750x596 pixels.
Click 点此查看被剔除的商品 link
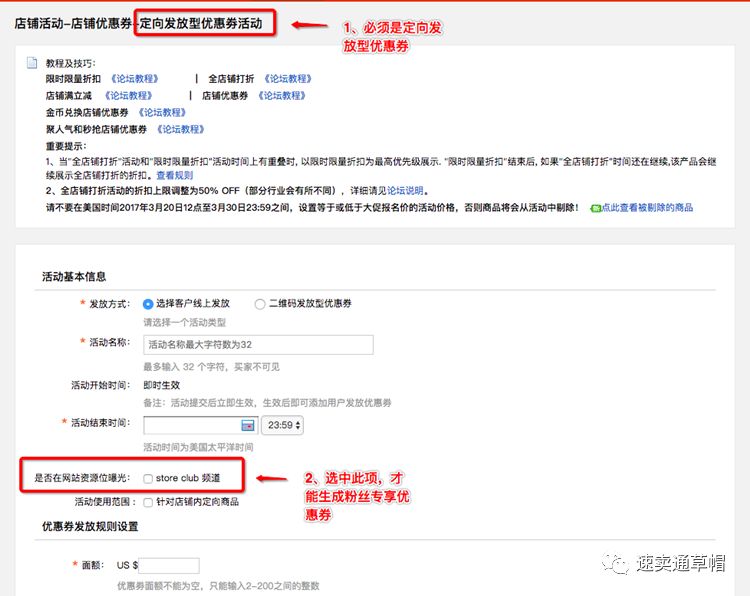coord(647,208)
